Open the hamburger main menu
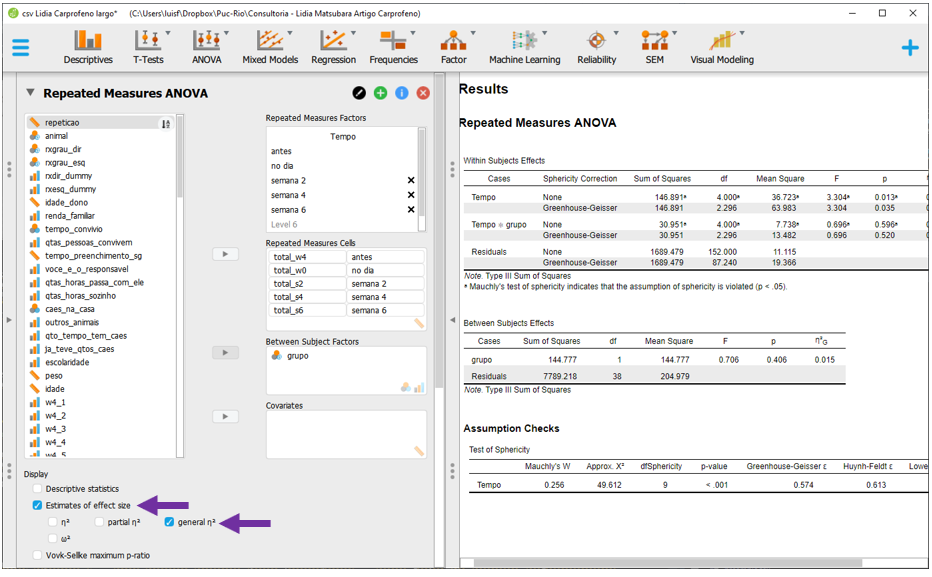This screenshot has width=932, height=577. click(21, 47)
